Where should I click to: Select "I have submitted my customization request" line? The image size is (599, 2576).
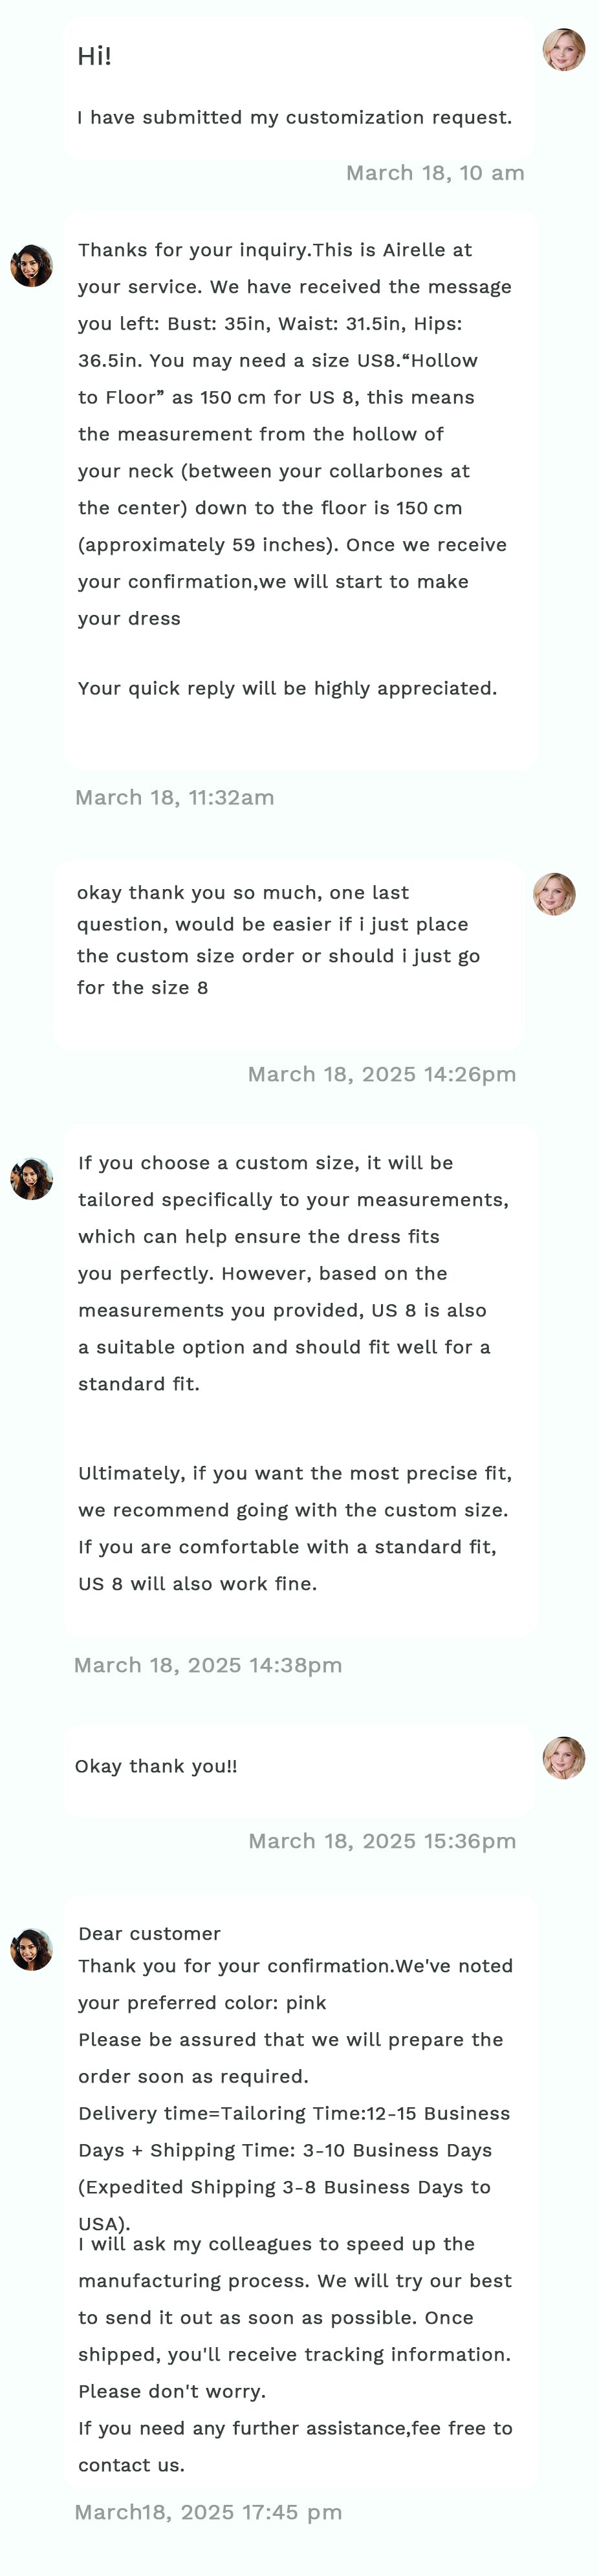pos(294,118)
